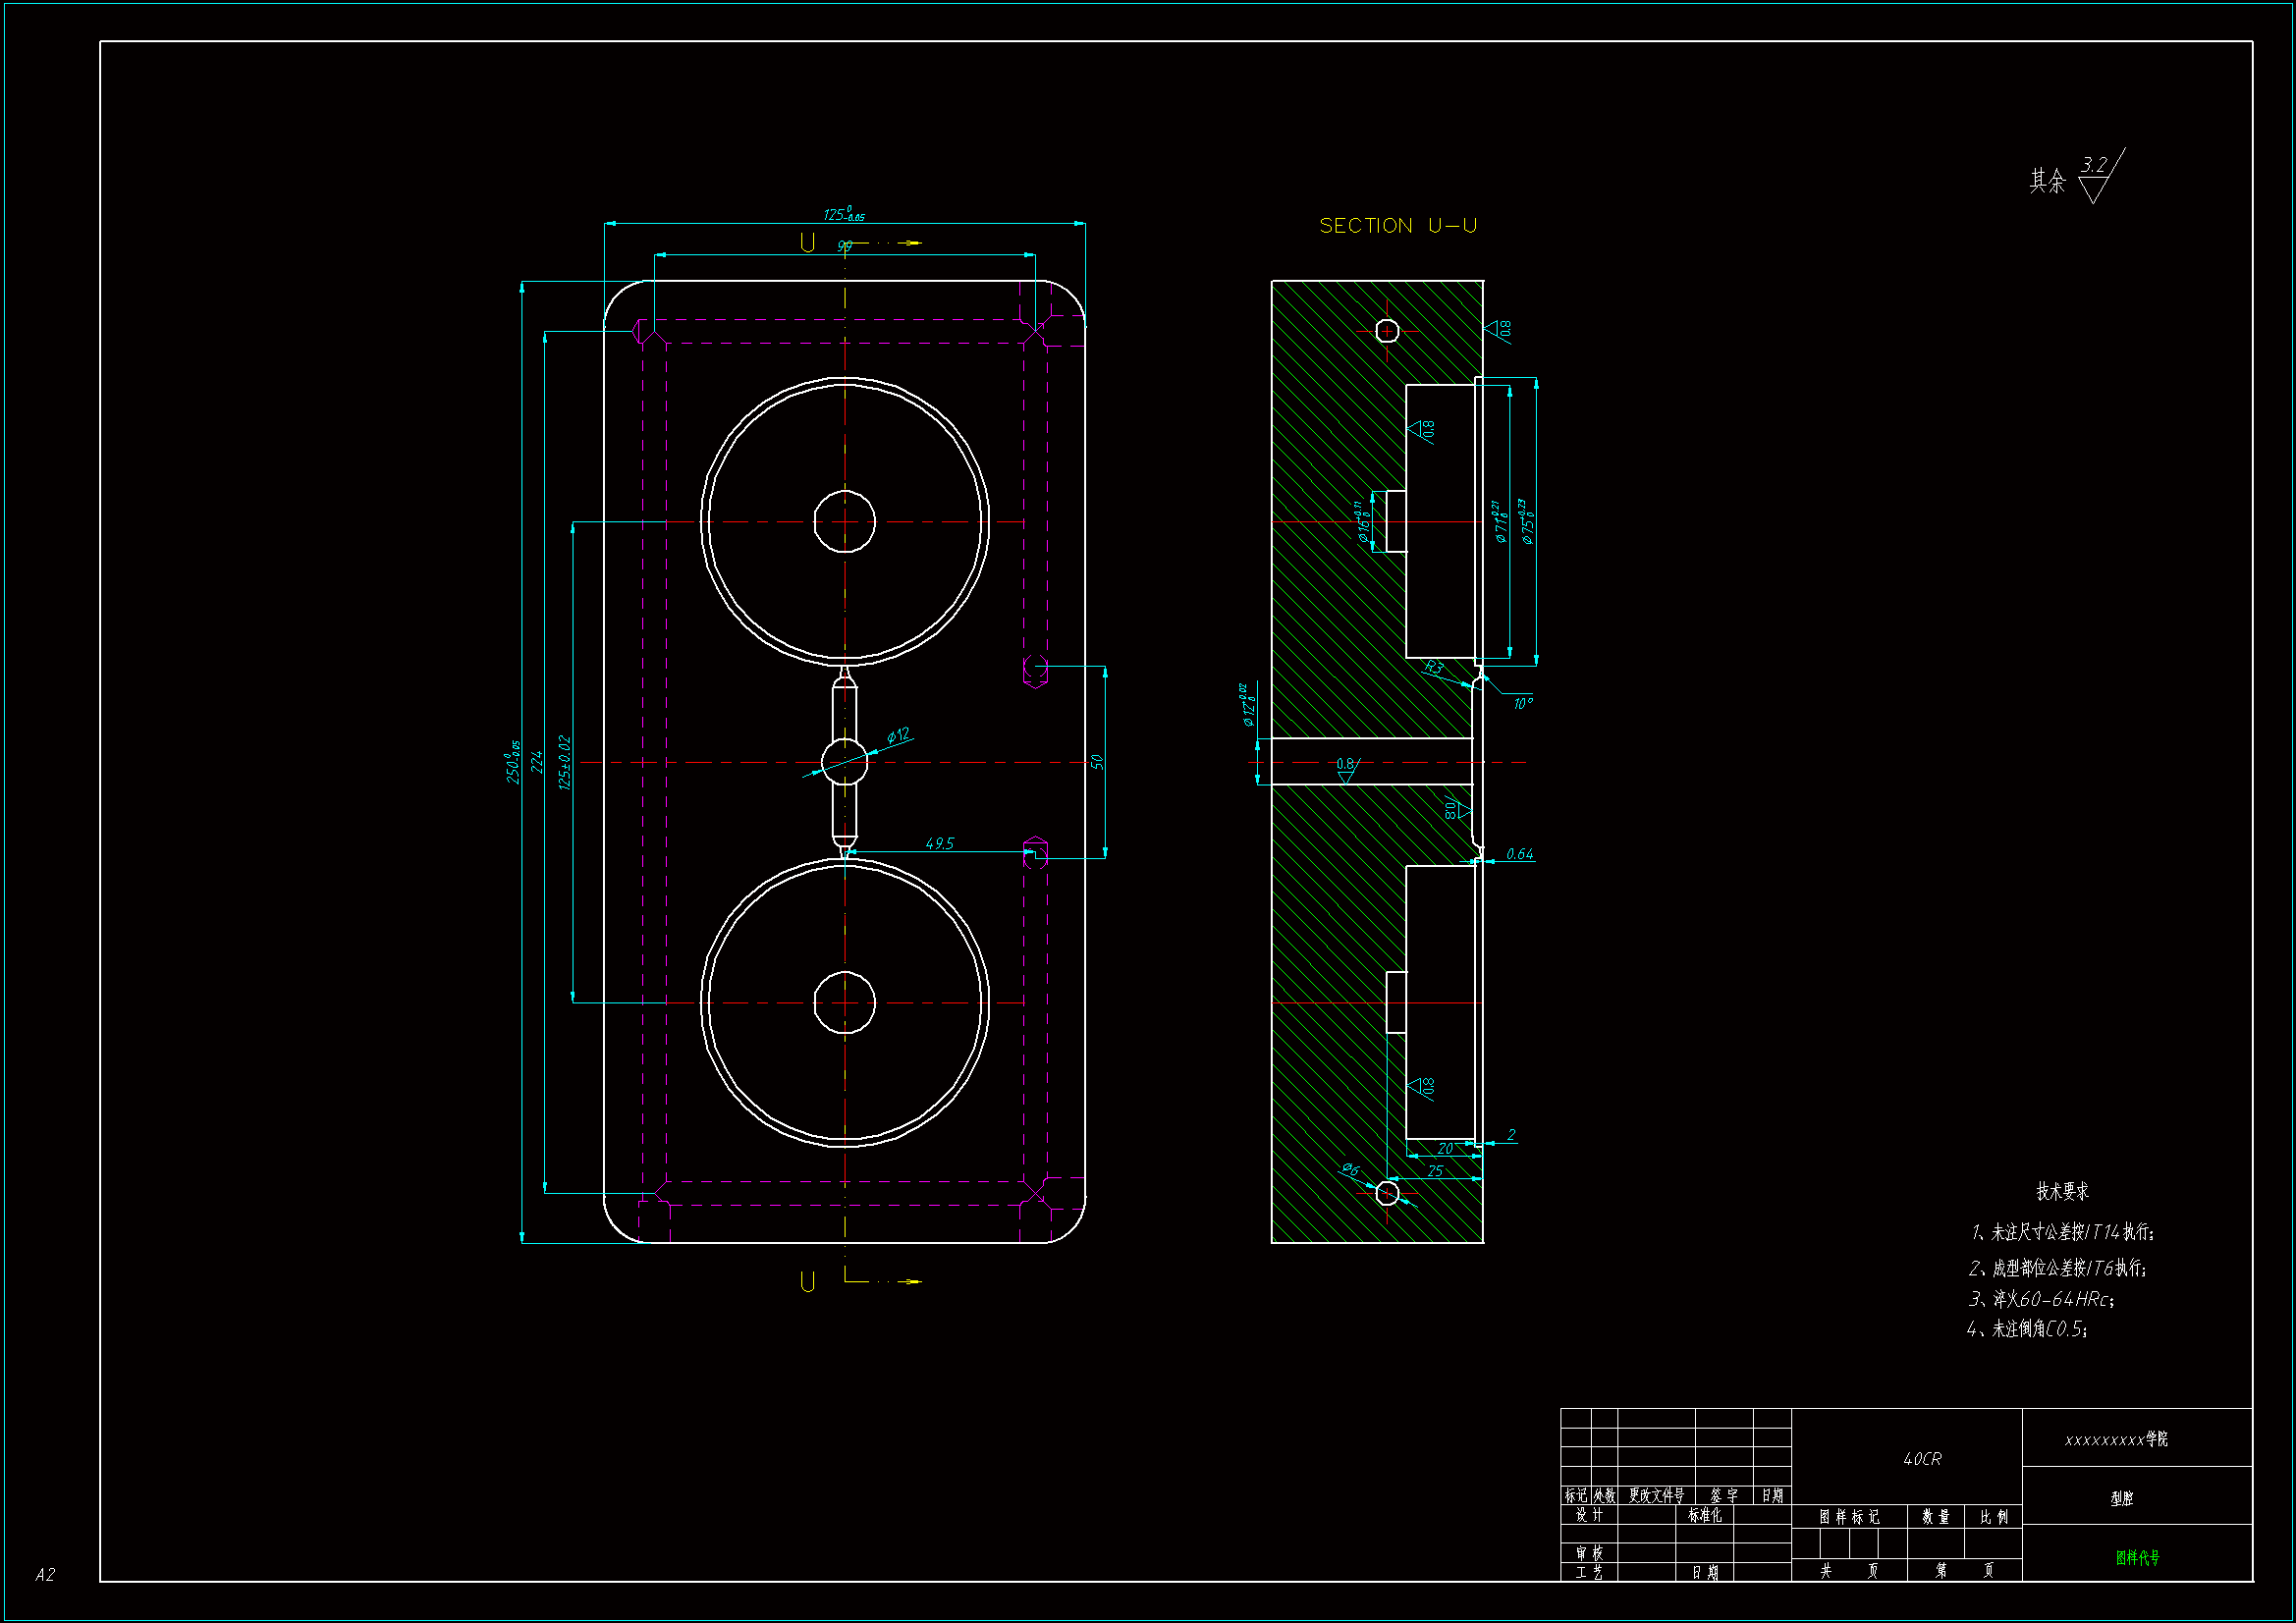Screen dimensions: 2296x1623
Task: Click the 型腔 part name cell
Action: pos(2121,1498)
